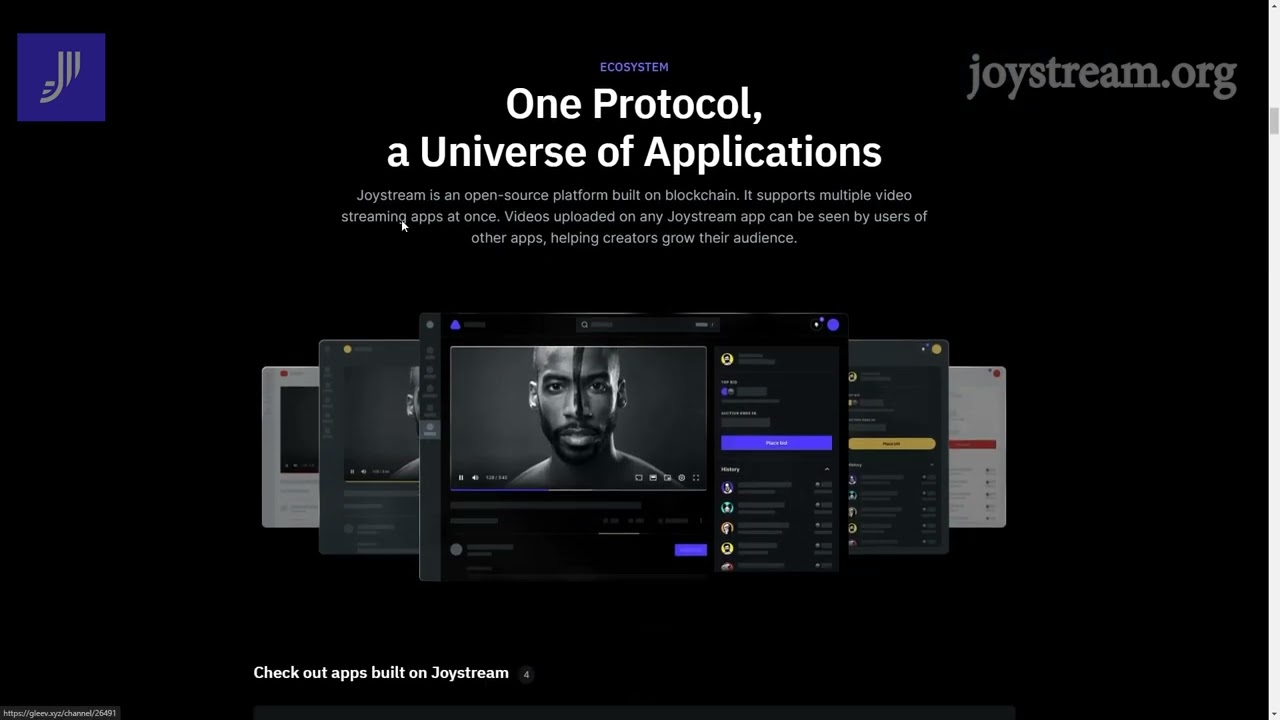1280x720 pixels.
Task: Click the ECOSYSTEM label above the heading
Action: tap(634, 67)
